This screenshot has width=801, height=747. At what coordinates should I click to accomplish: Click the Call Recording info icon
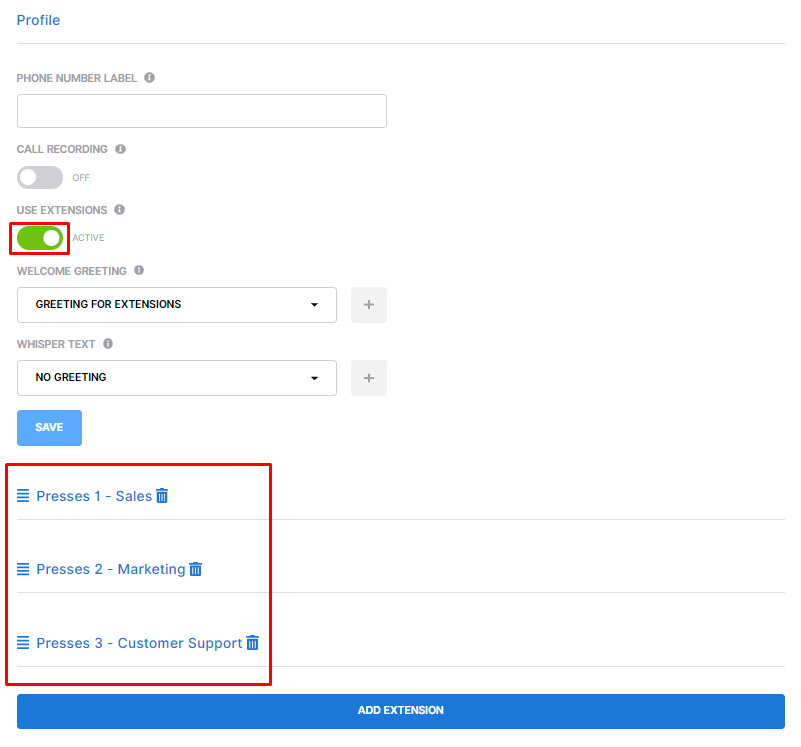121,149
